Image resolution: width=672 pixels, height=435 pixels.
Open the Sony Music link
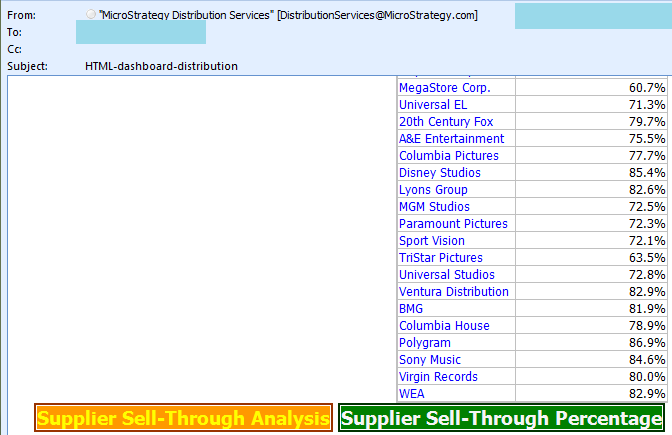[430, 360]
